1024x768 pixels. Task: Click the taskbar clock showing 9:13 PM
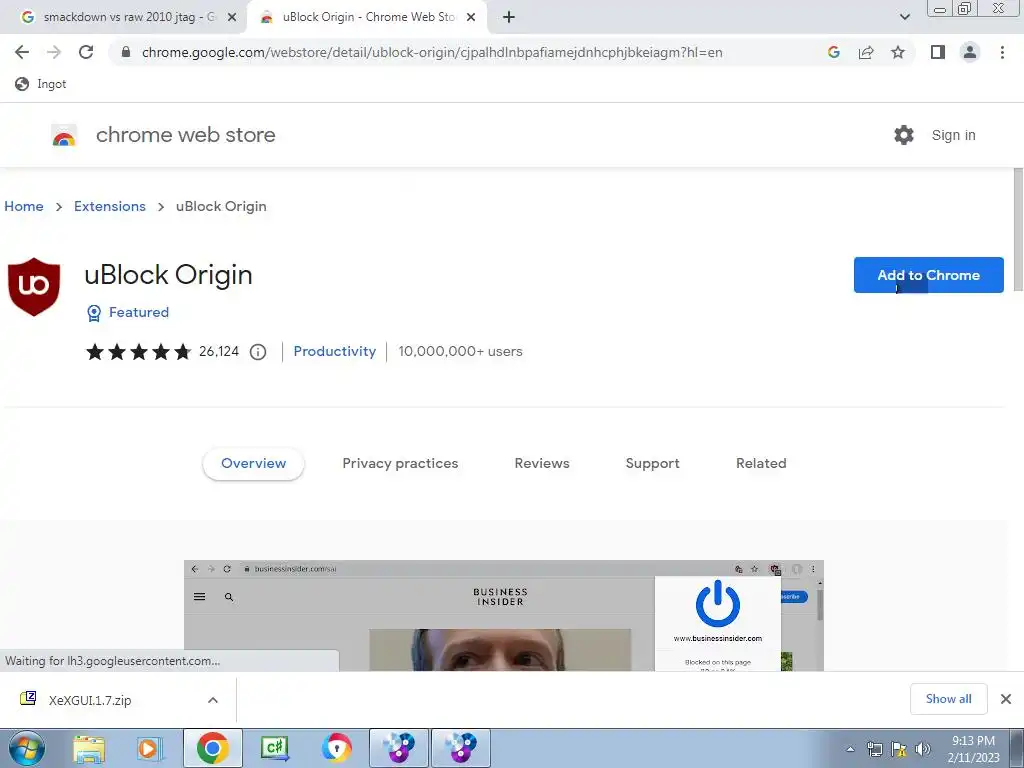pos(973,749)
